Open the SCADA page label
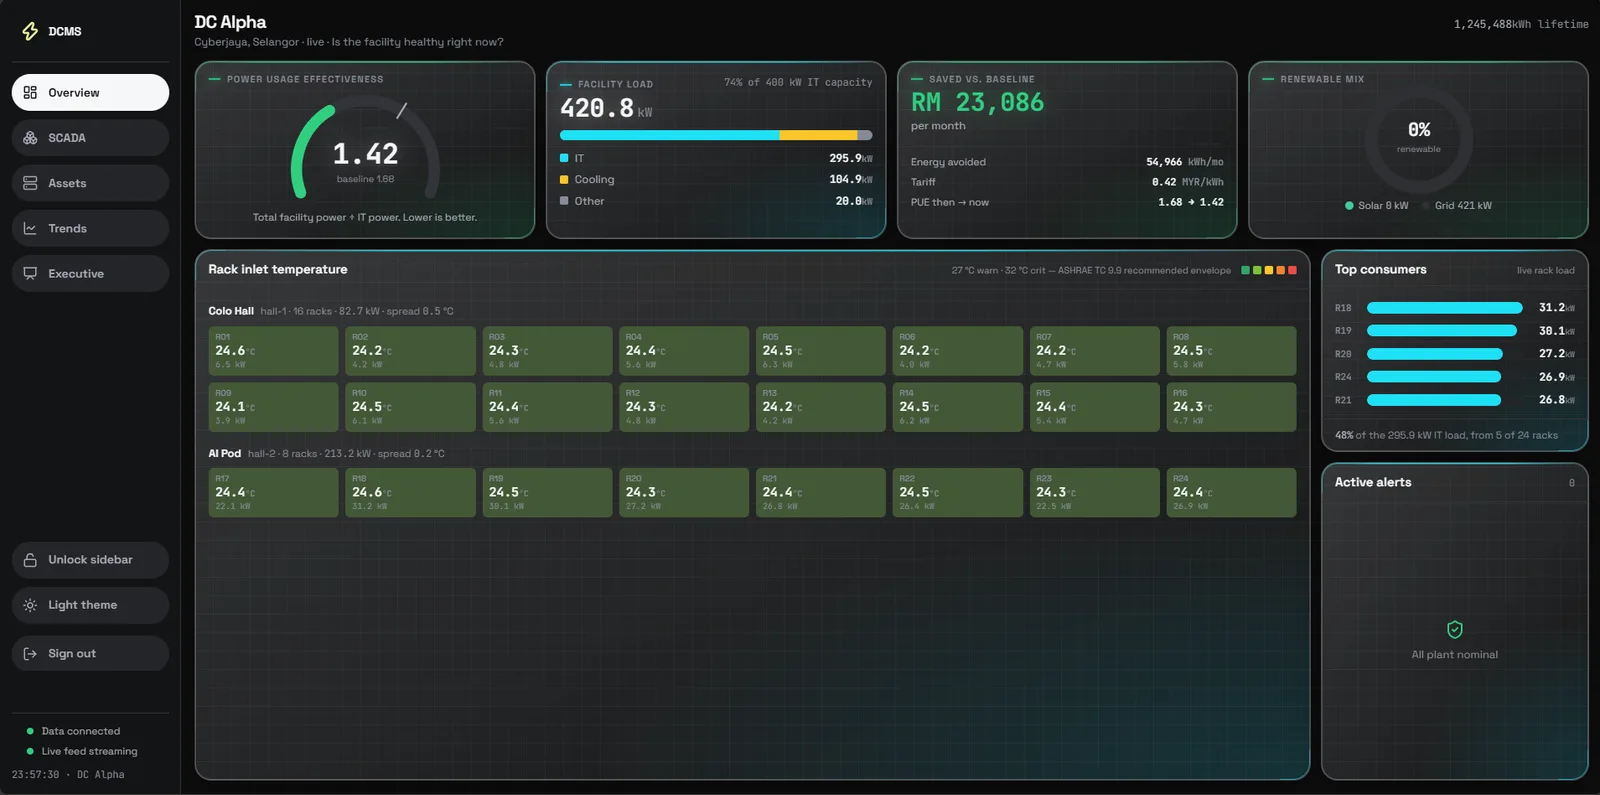This screenshot has width=1600, height=795. (x=67, y=138)
